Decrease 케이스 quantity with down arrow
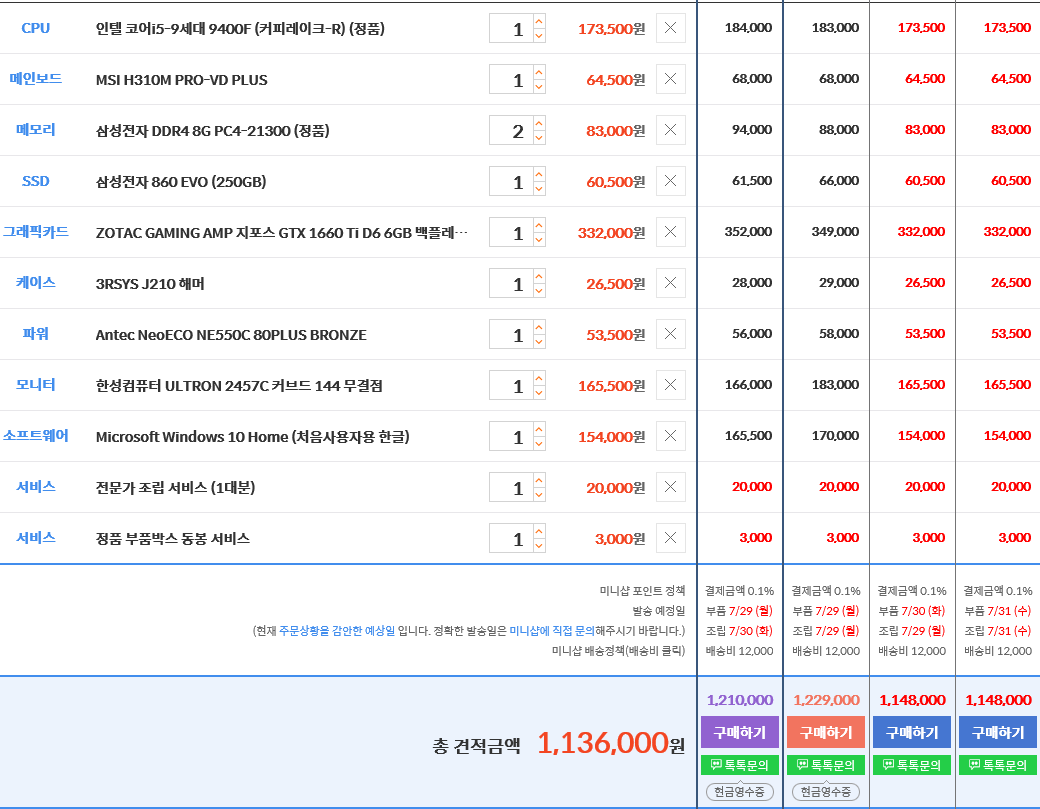The image size is (1040, 809). pyautogui.click(x=539, y=290)
